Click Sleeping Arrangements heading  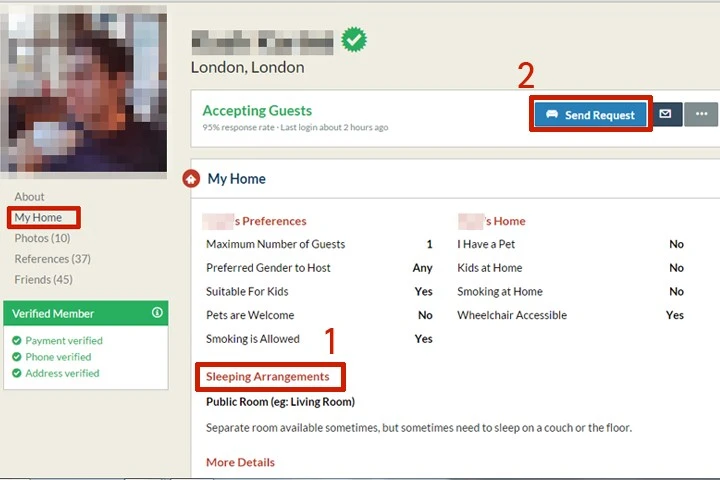[268, 377]
